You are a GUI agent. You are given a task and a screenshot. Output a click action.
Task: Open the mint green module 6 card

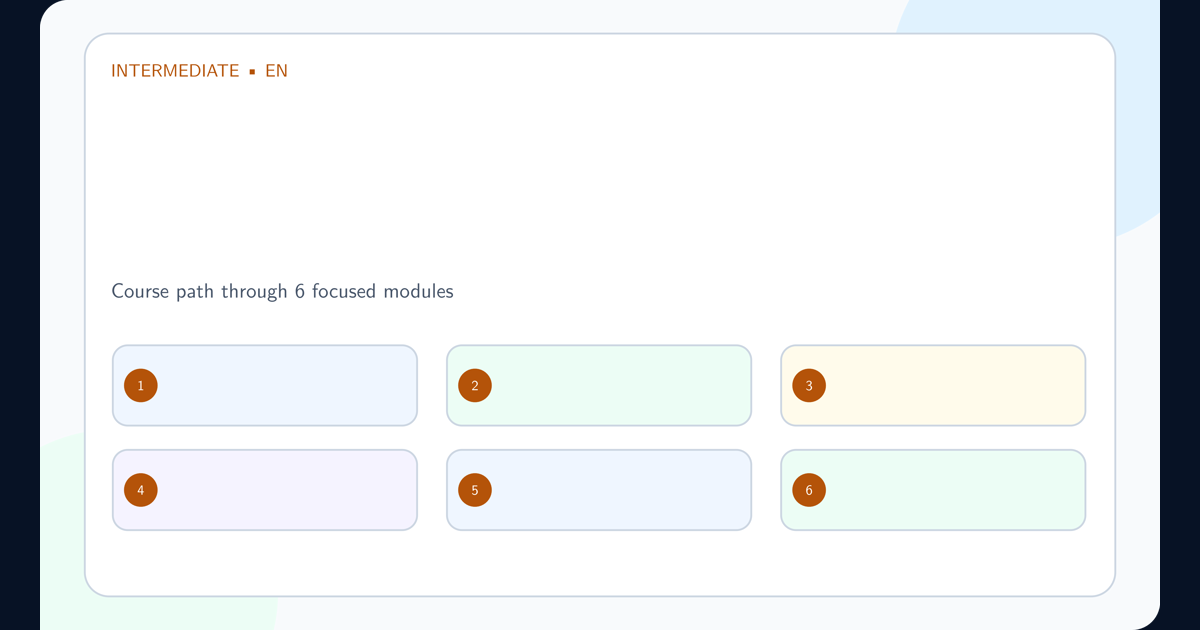933,490
